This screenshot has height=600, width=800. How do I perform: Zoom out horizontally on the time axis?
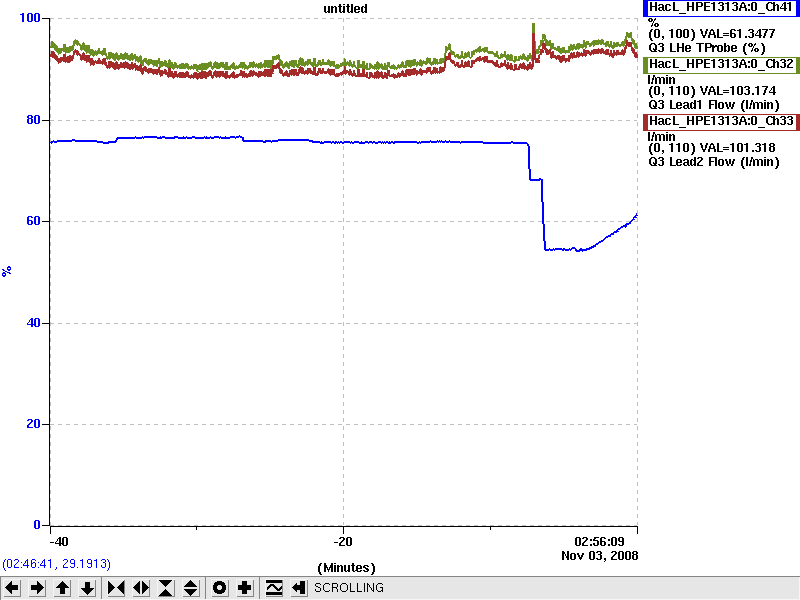click(141, 588)
